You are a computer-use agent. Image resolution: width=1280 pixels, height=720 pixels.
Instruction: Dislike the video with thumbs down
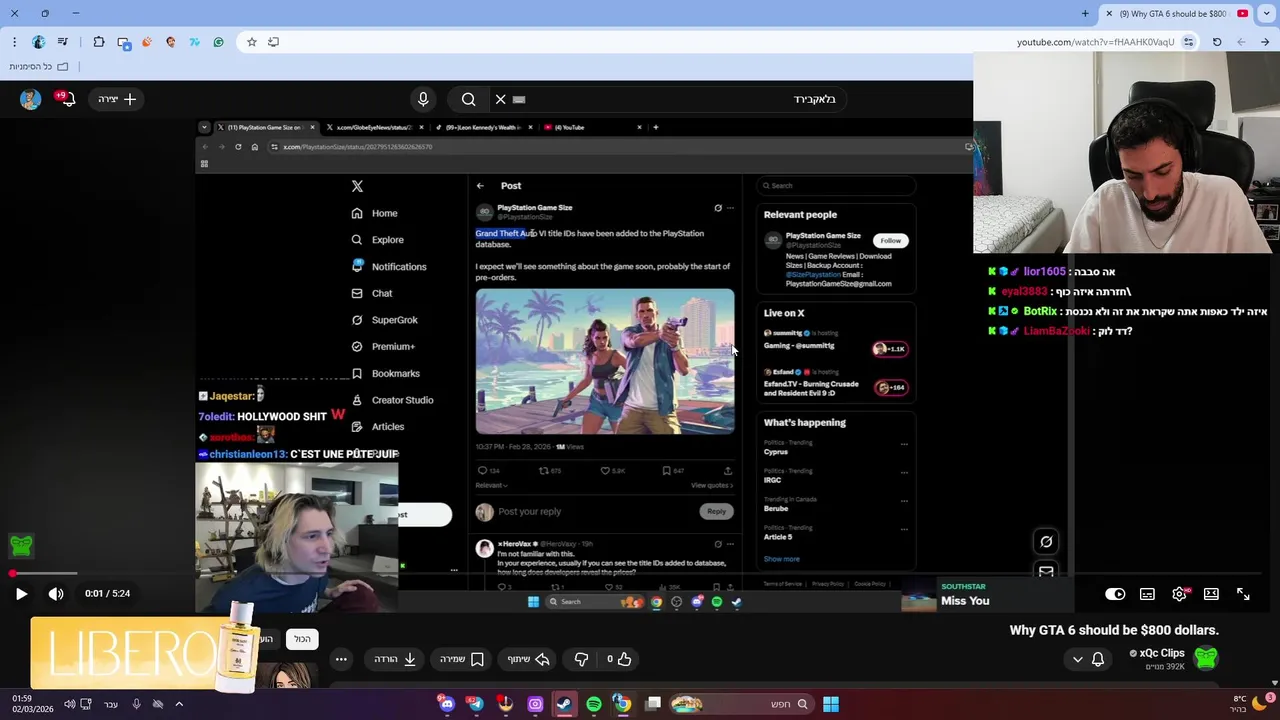pos(581,659)
